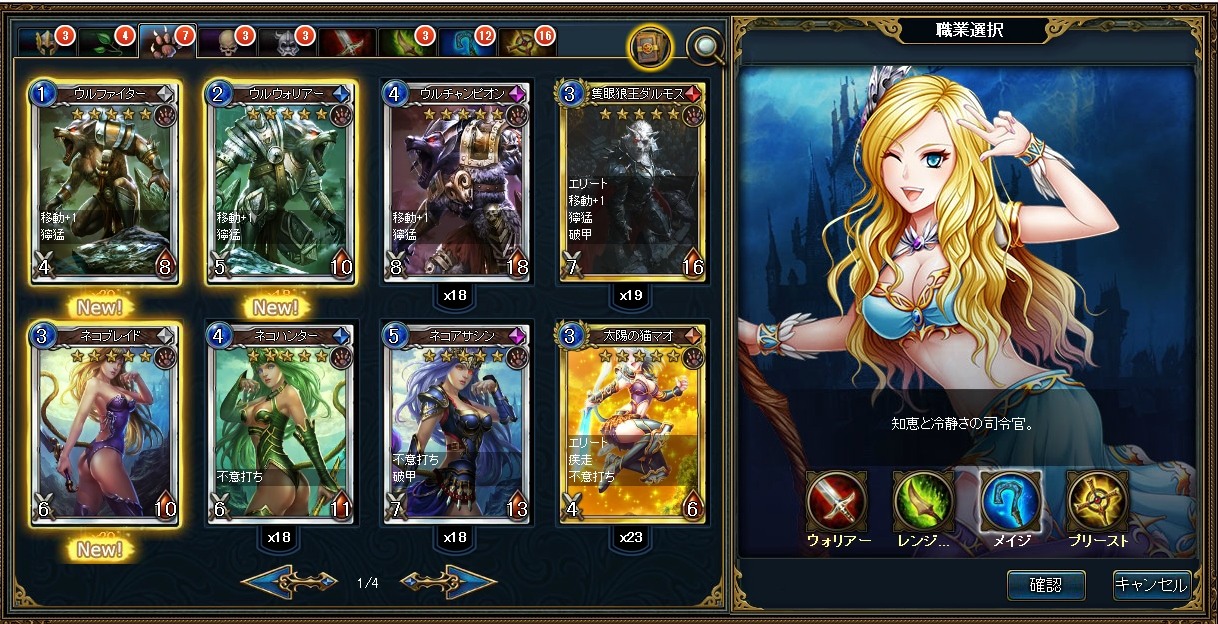Image resolution: width=1218 pixels, height=624 pixels.
Task: Switch to the green leaf faction tab
Action: tap(107, 41)
